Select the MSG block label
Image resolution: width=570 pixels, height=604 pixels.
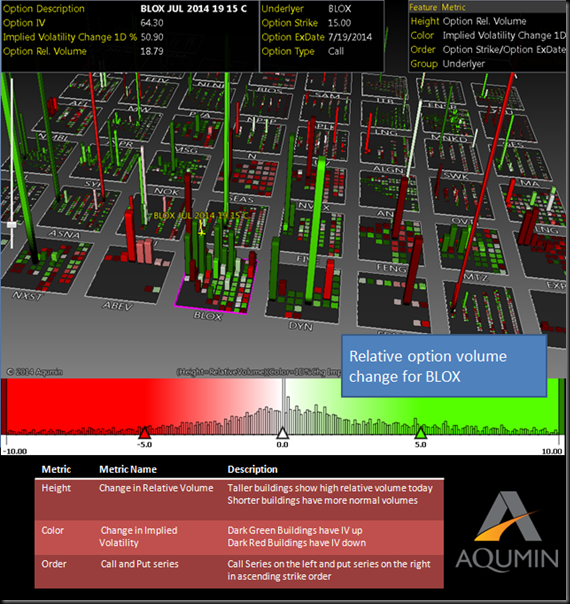[x=187, y=150]
